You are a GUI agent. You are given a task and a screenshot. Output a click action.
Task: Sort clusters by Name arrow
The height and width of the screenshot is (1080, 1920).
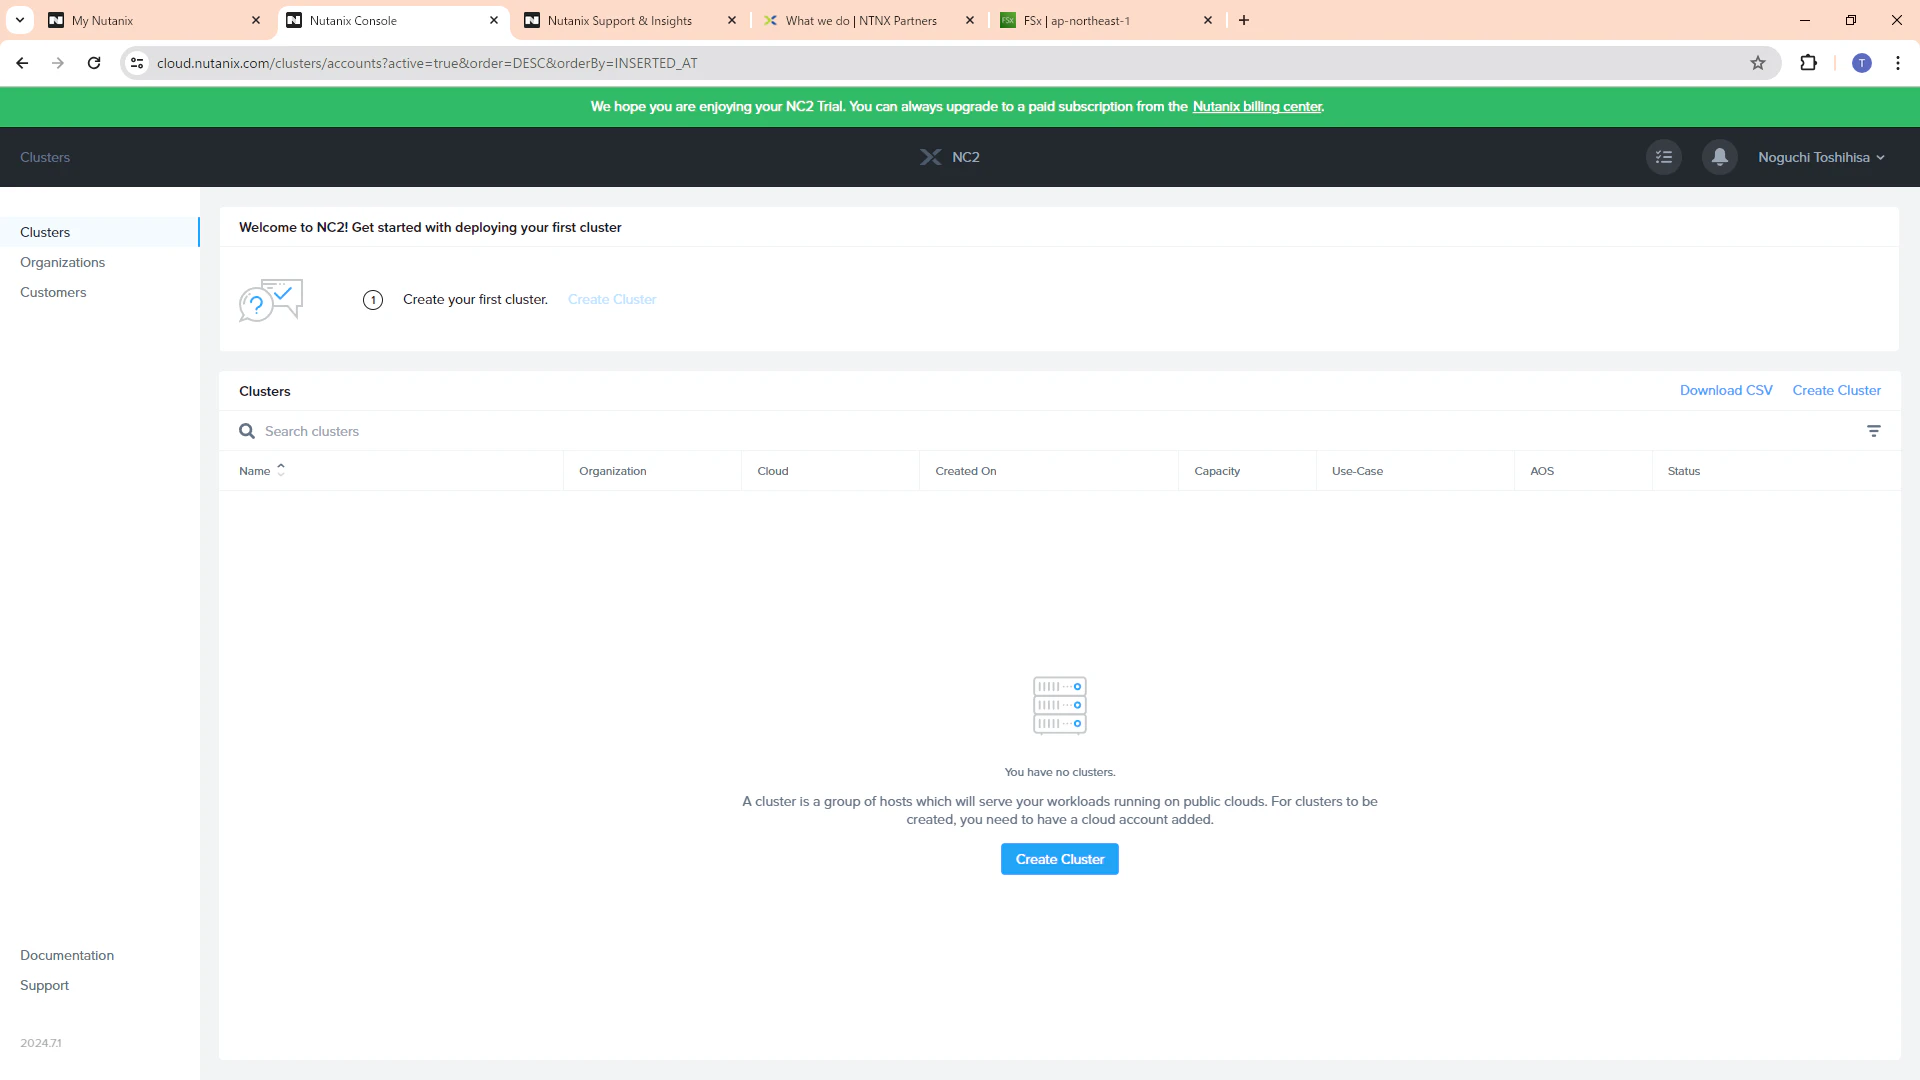tap(281, 470)
